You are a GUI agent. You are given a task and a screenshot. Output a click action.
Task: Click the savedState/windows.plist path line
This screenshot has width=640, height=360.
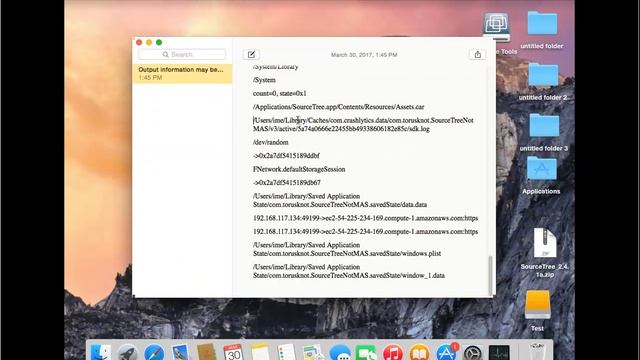tap(347, 249)
